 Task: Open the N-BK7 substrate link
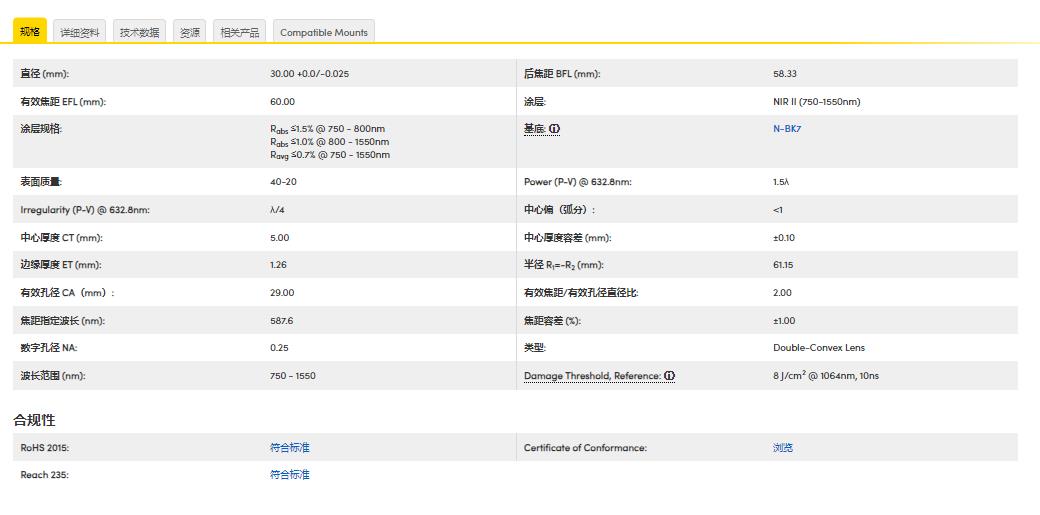[787, 129]
